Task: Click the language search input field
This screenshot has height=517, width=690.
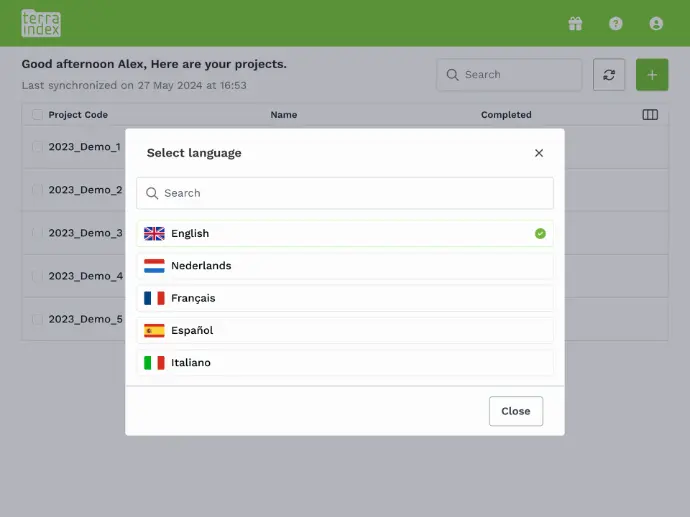Action: 345,193
